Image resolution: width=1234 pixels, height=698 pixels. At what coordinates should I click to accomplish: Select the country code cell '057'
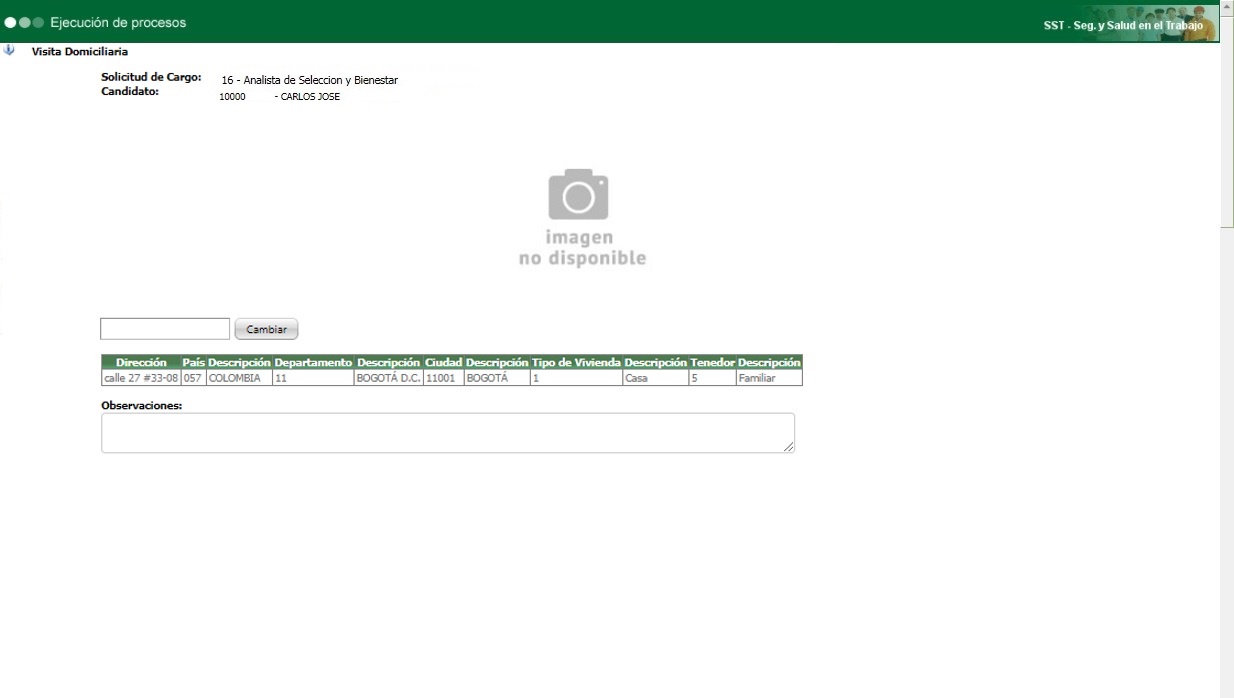click(x=193, y=378)
